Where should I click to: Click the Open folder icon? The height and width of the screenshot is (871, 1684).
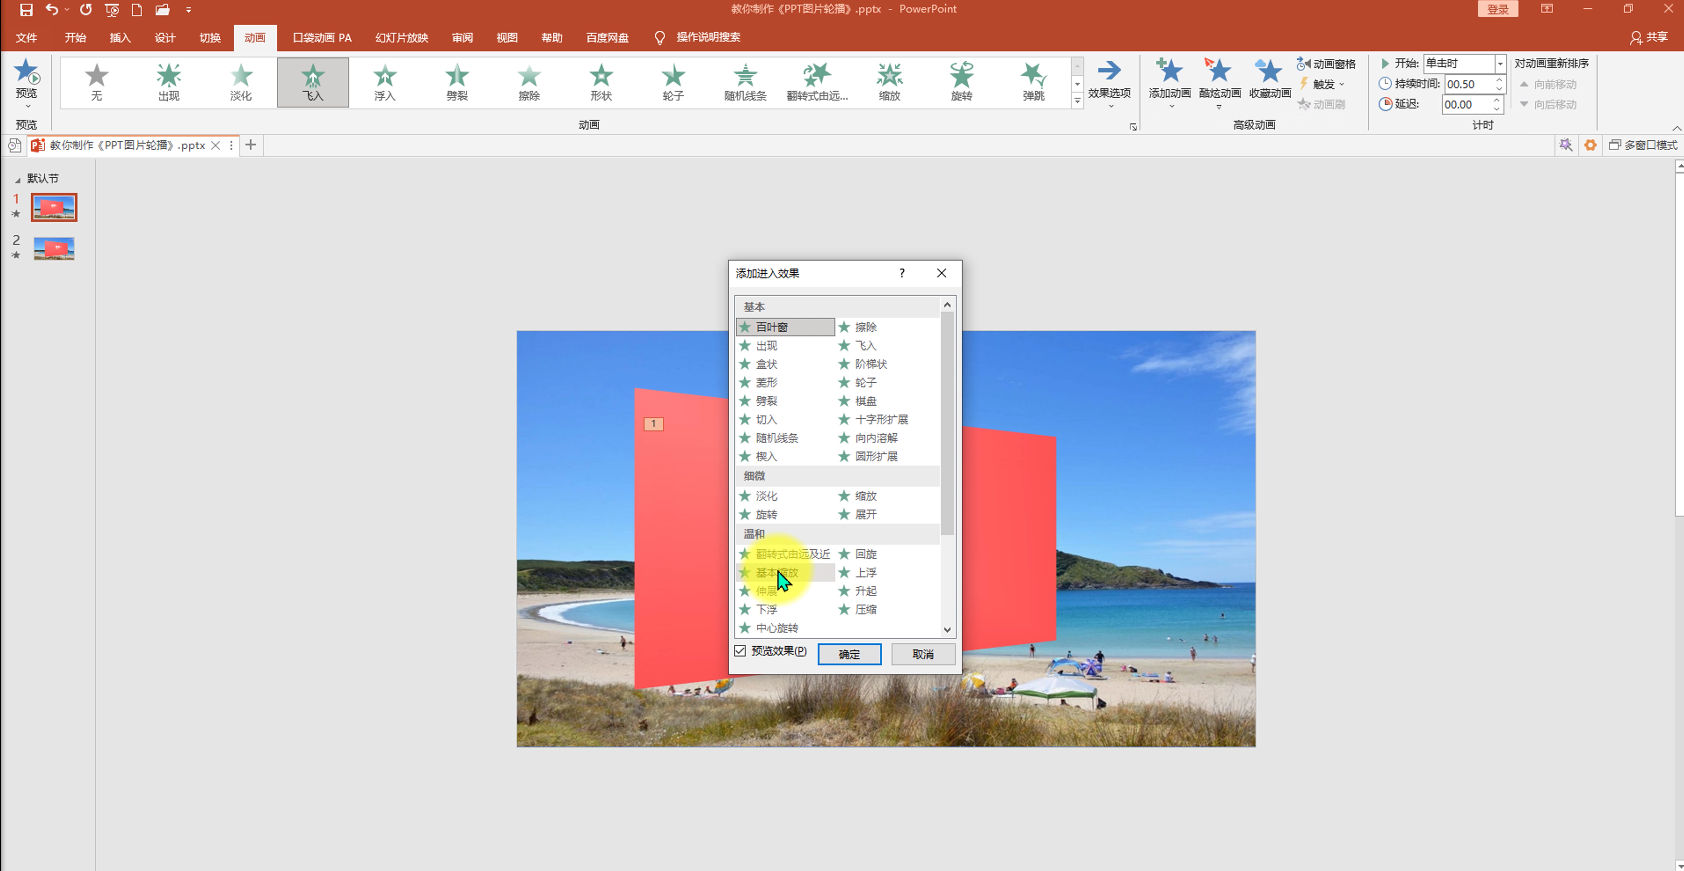point(162,9)
